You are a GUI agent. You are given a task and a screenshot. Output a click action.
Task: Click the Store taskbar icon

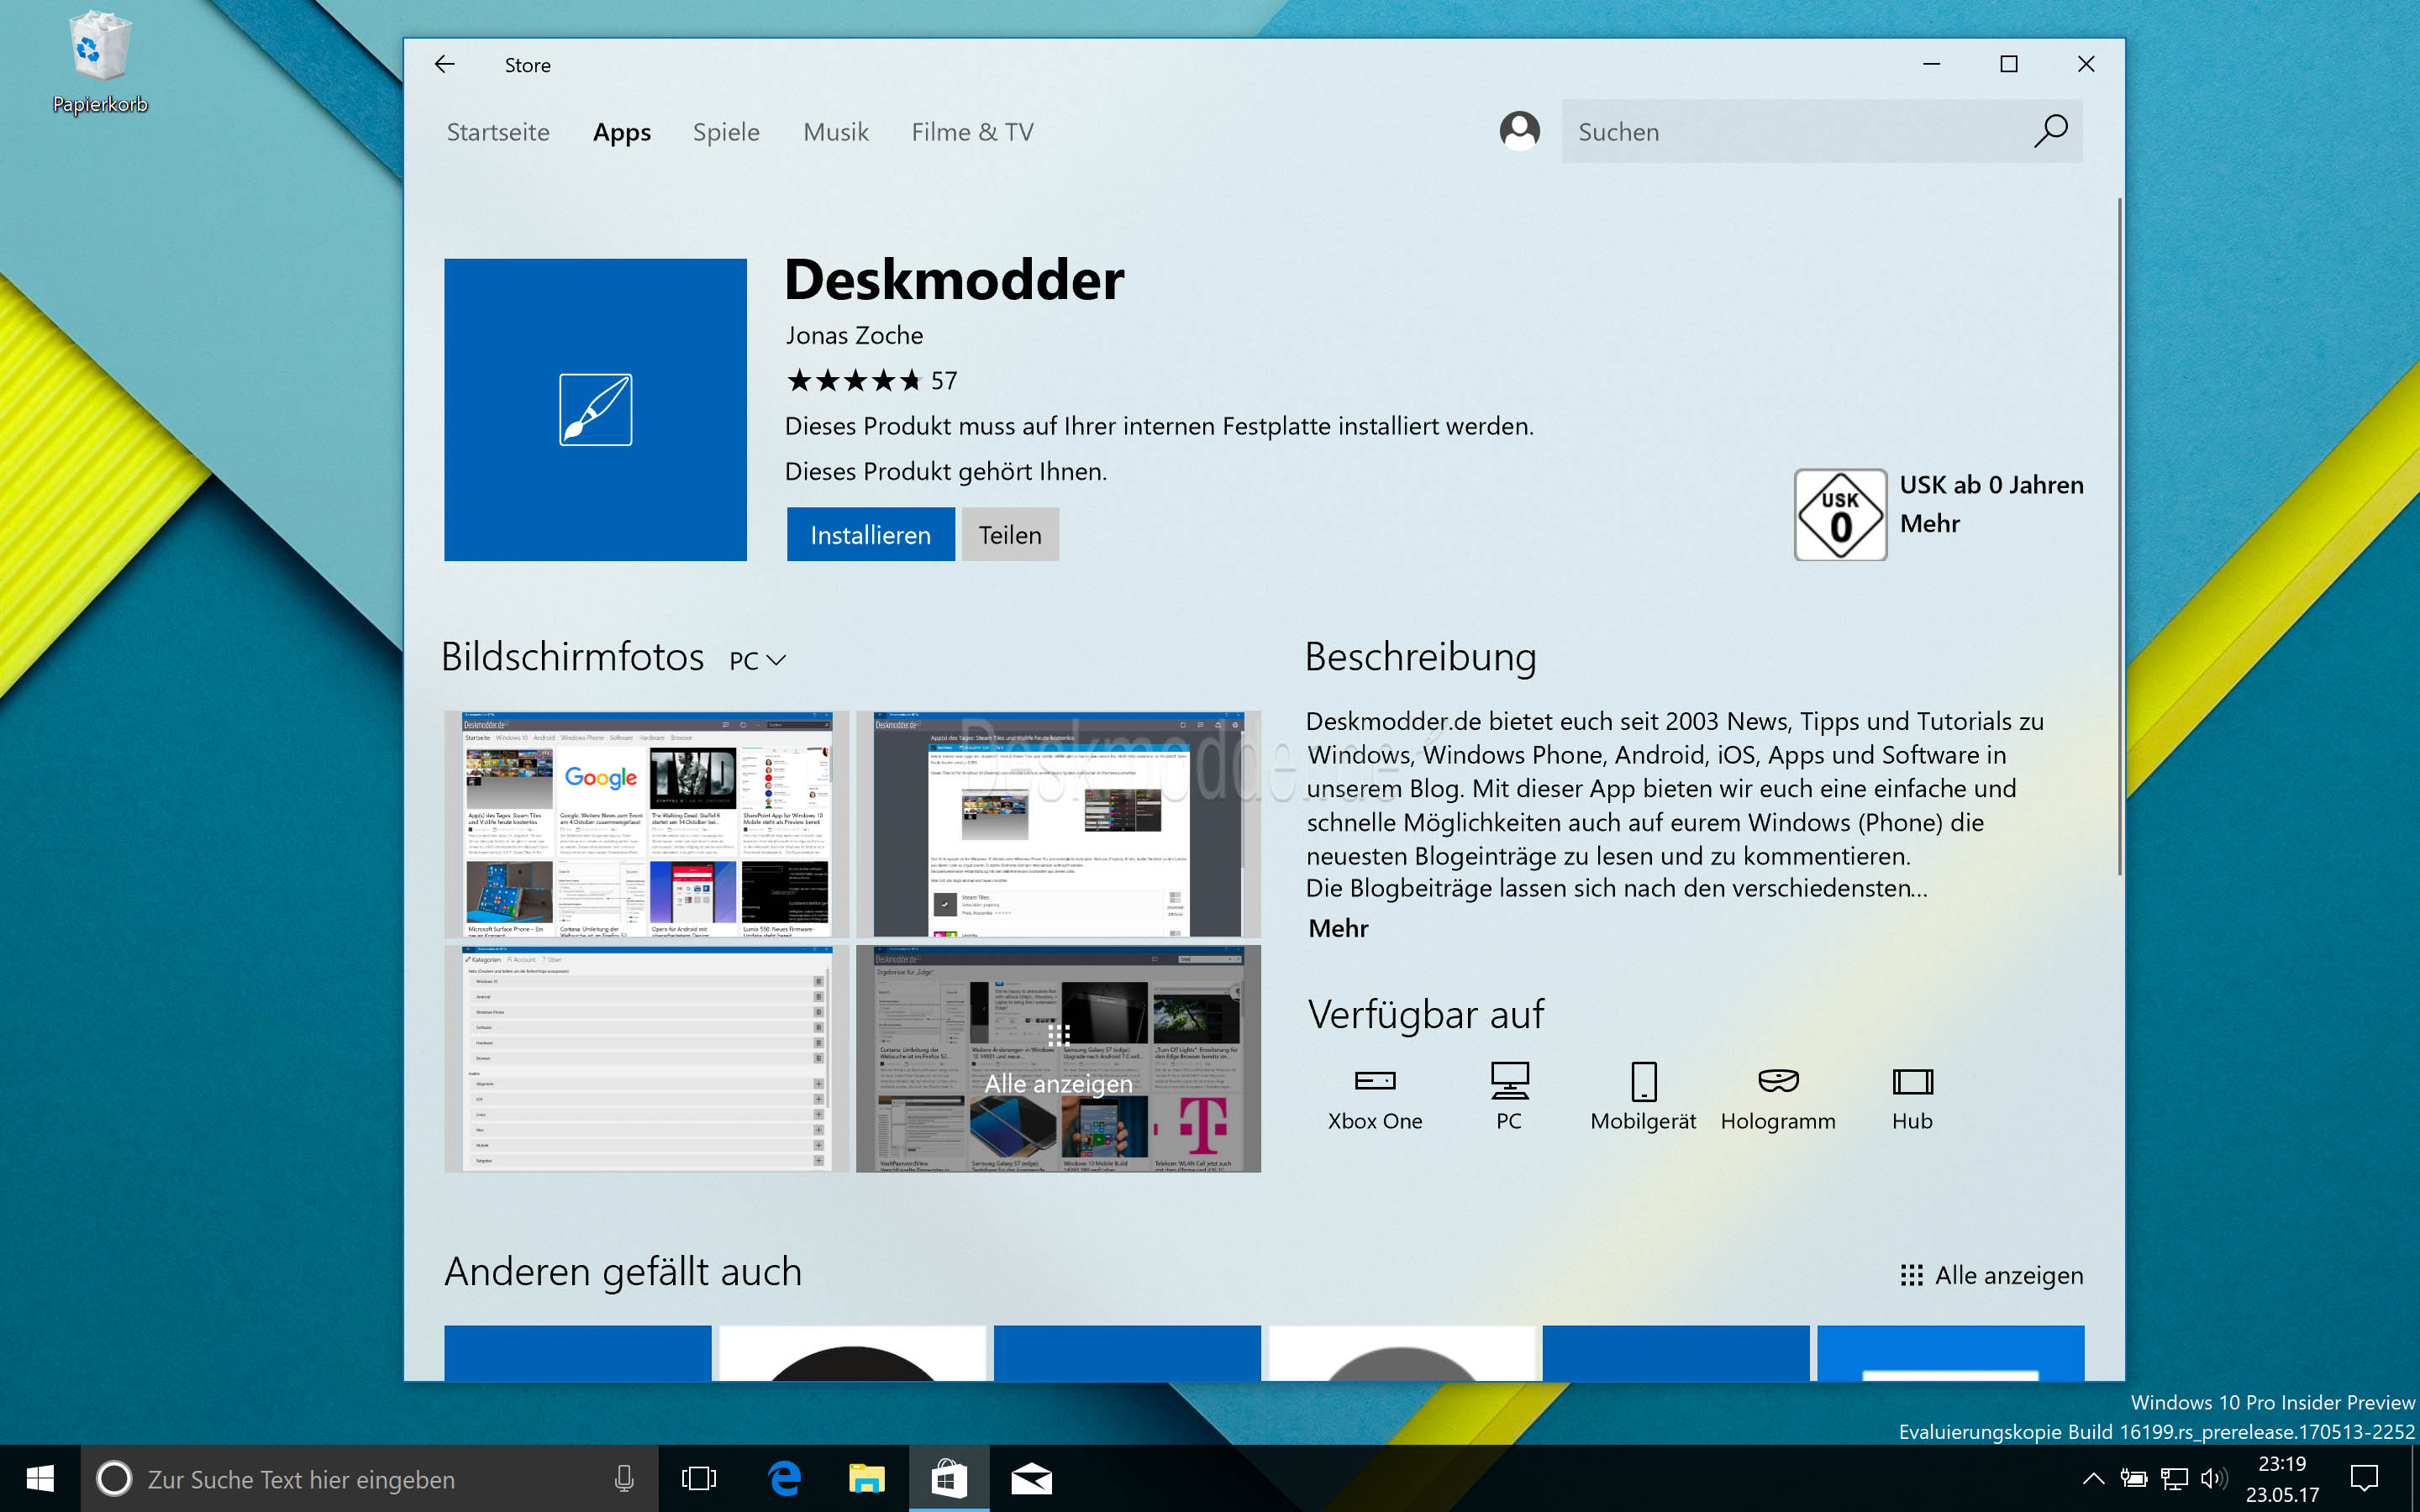949,1478
